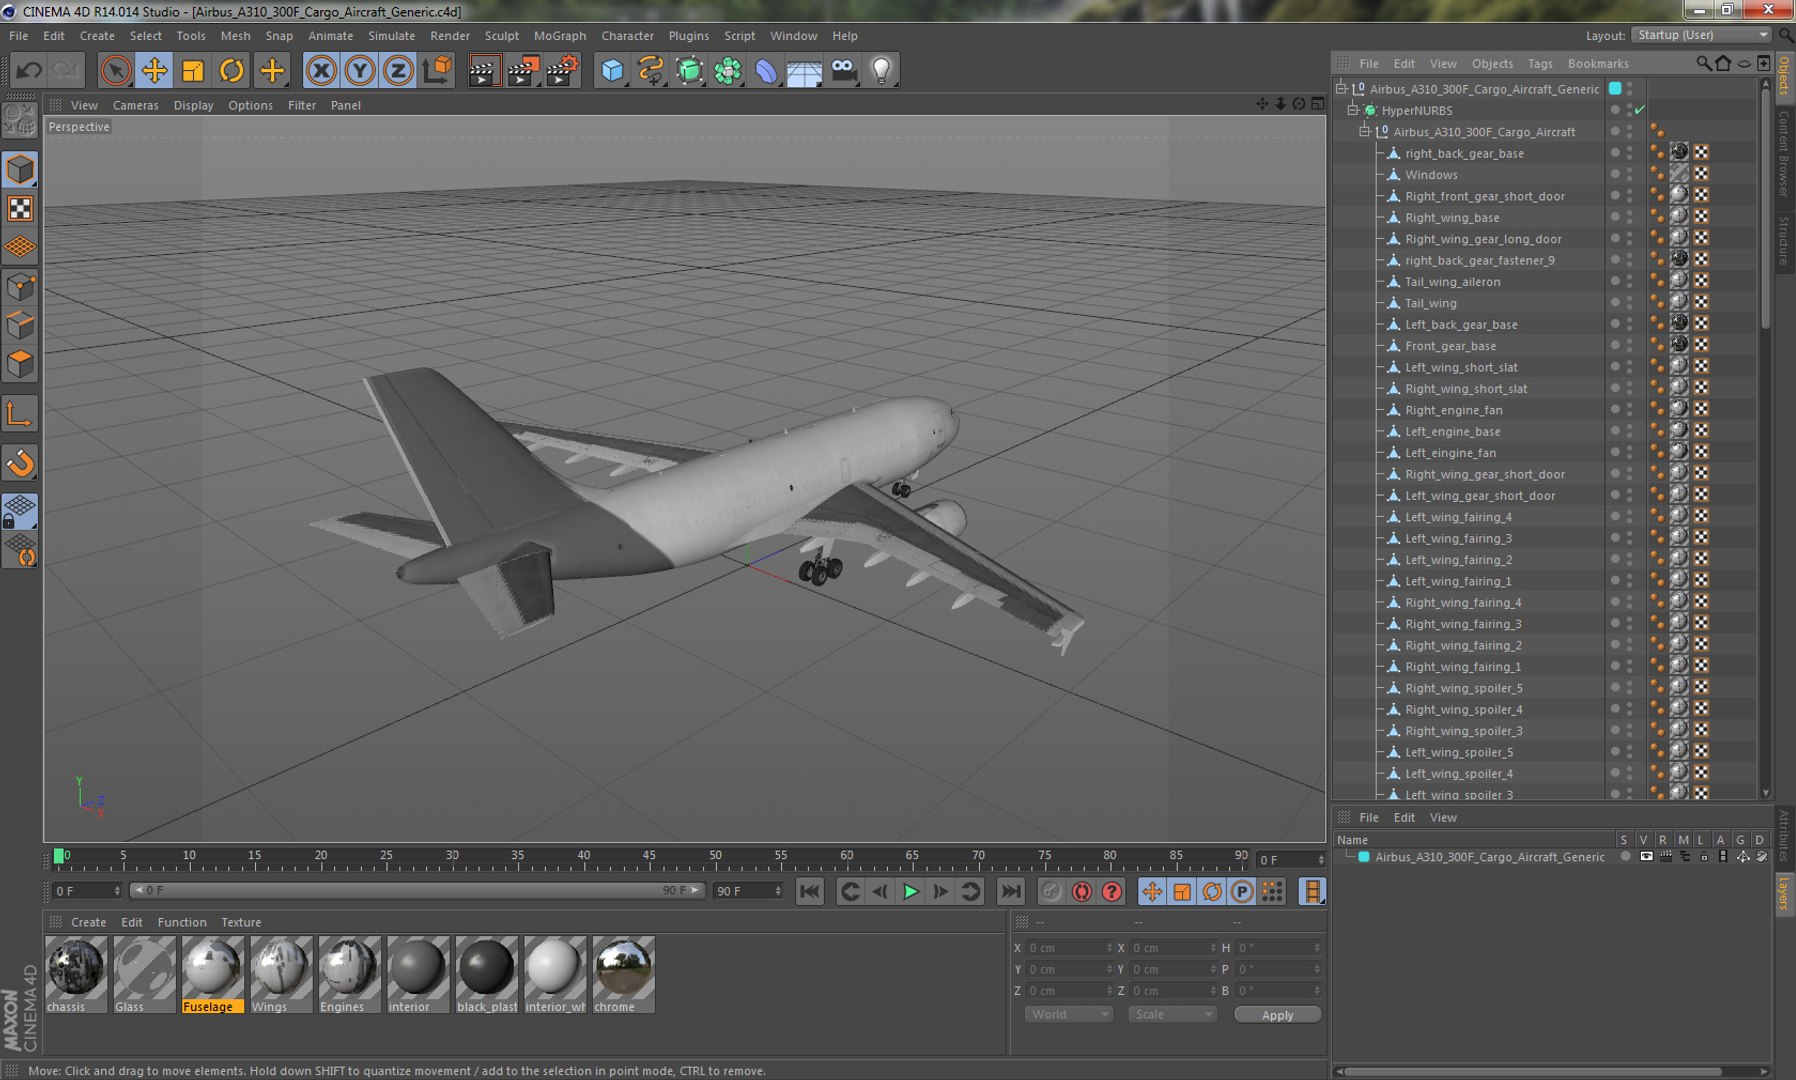Open the Simulate menu
This screenshot has width=1796, height=1080.
(x=391, y=36)
